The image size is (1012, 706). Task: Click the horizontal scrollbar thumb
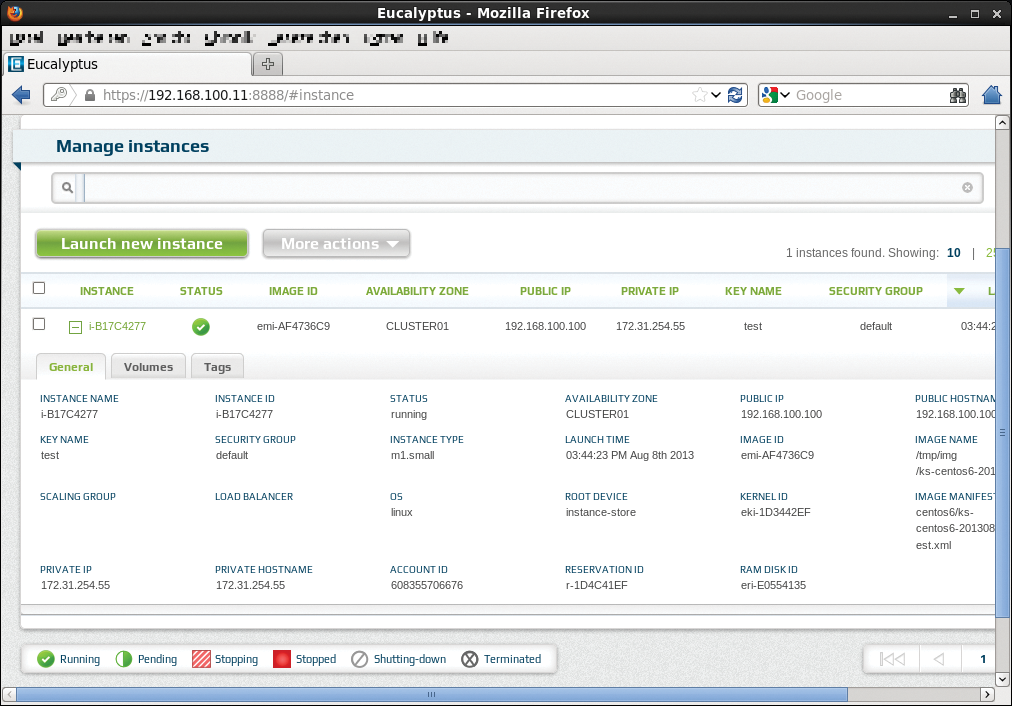point(431,694)
